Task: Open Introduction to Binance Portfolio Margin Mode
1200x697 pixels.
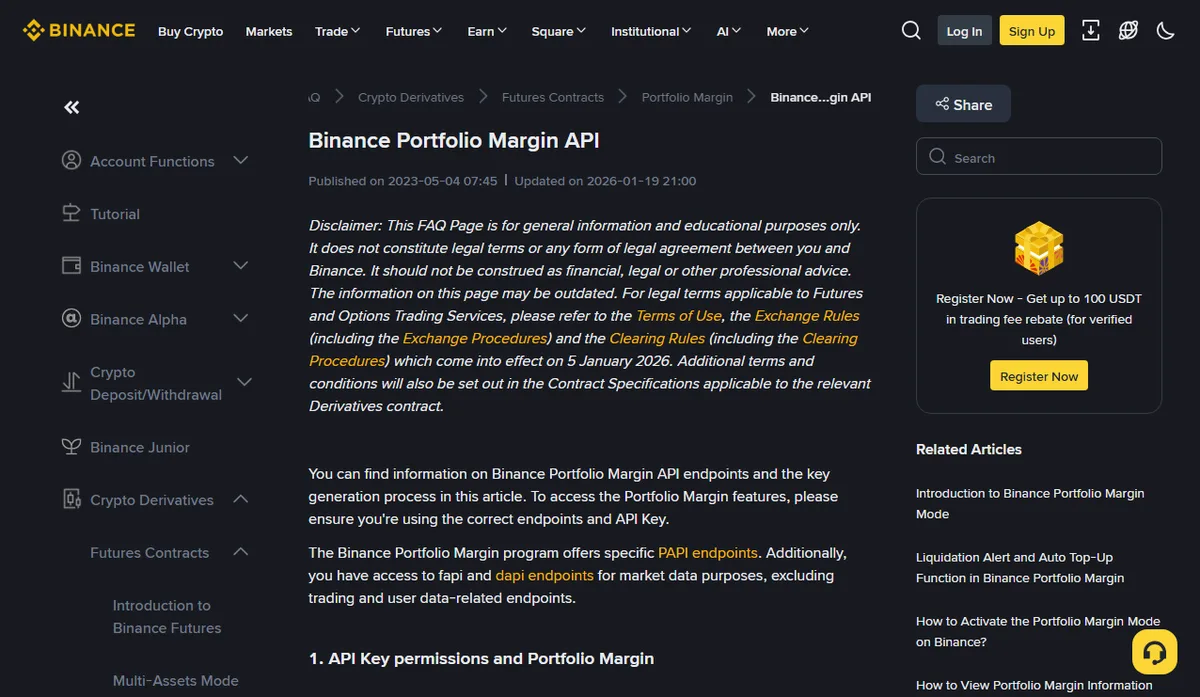Action: click(x=1030, y=503)
